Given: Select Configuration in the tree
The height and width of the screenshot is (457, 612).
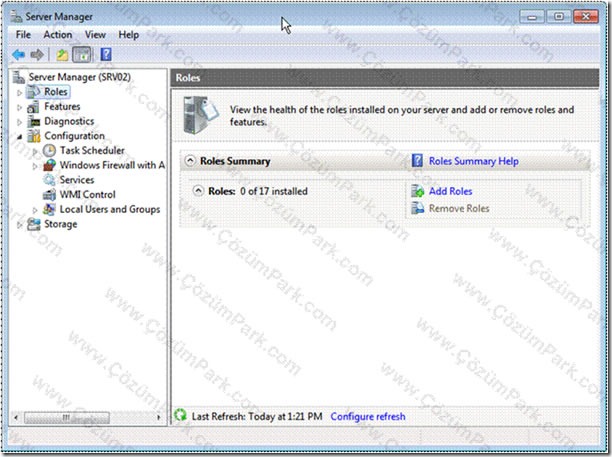Looking at the screenshot, I should (74, 136).
